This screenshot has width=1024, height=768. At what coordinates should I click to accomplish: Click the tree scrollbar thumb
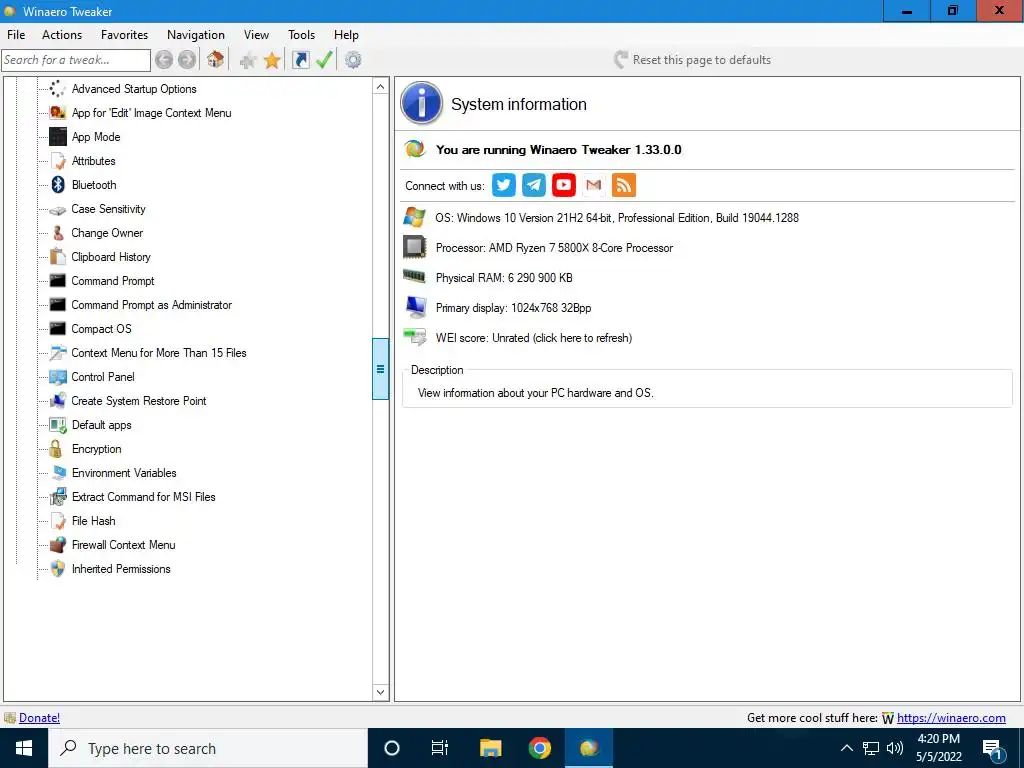tap(380, 369)
